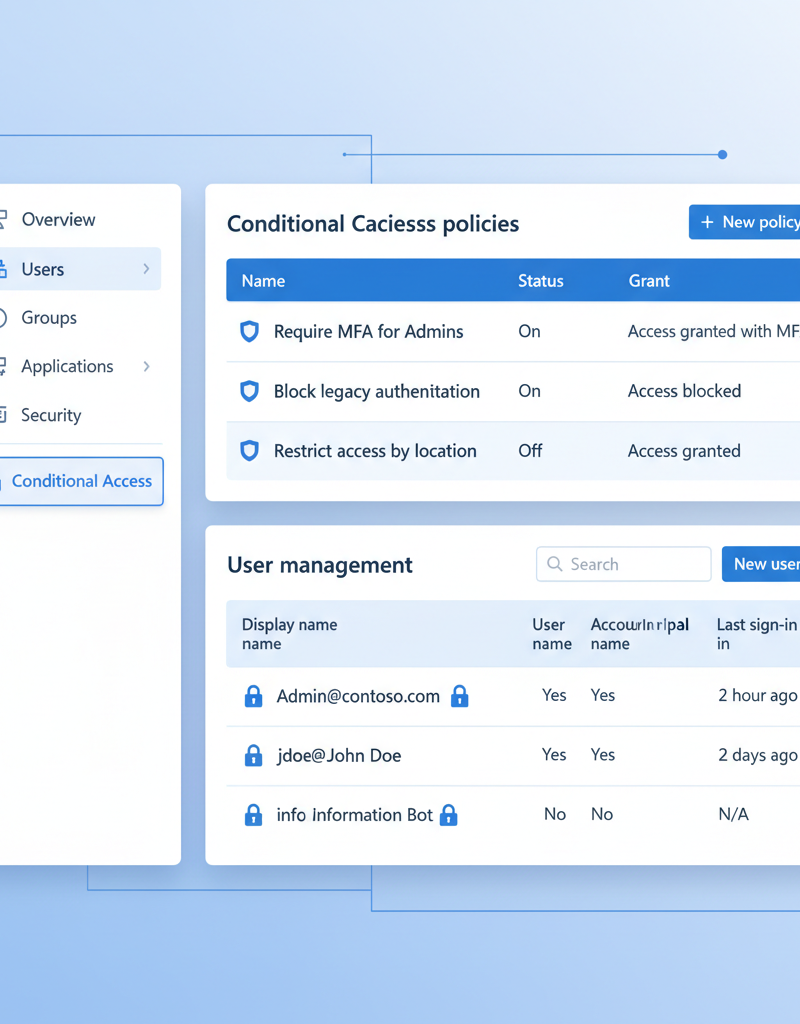Open the info Information Bot user
Screen dimensions: 800x1024
[355, 815]
